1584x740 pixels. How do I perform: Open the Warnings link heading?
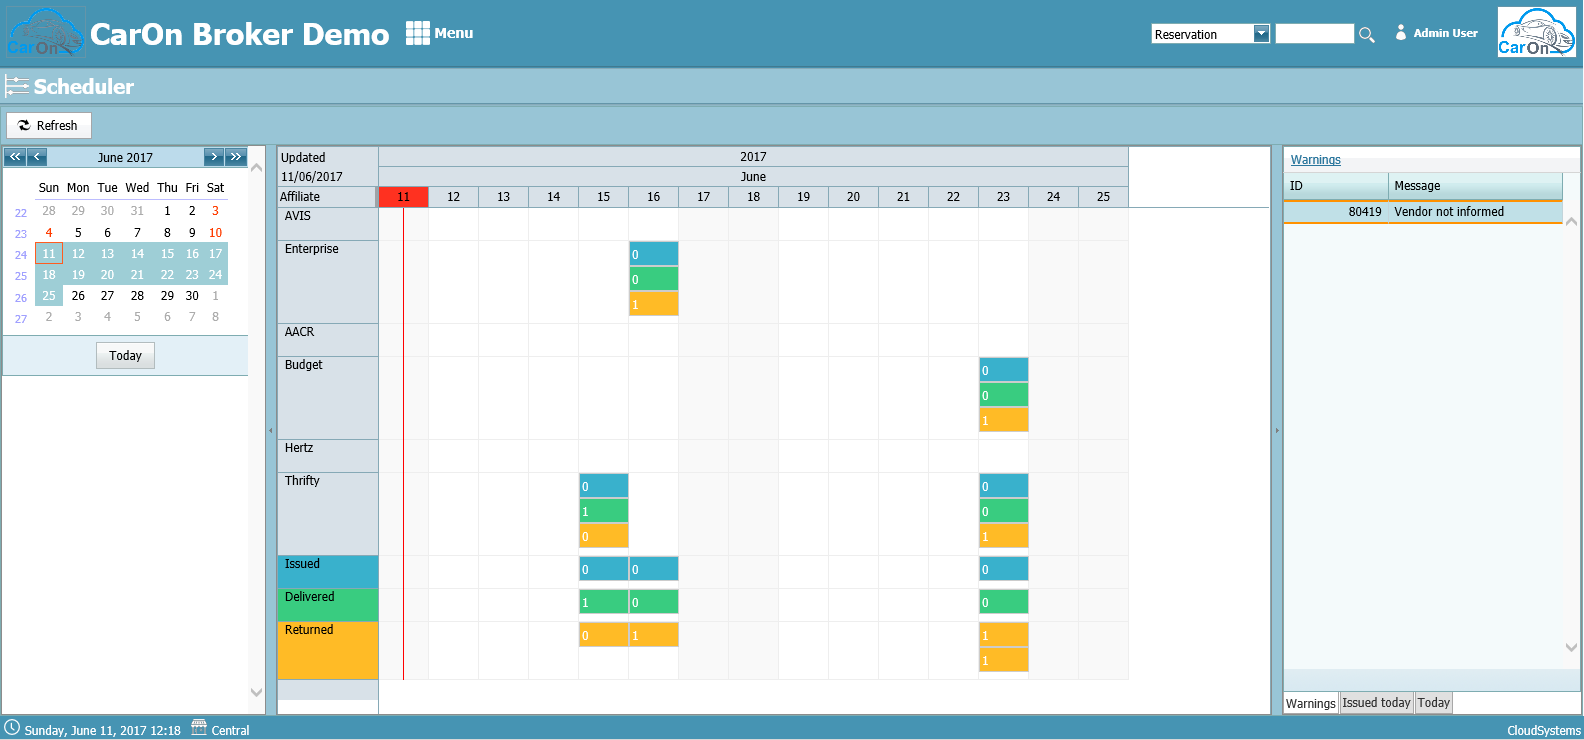[x=1315, y=160]
